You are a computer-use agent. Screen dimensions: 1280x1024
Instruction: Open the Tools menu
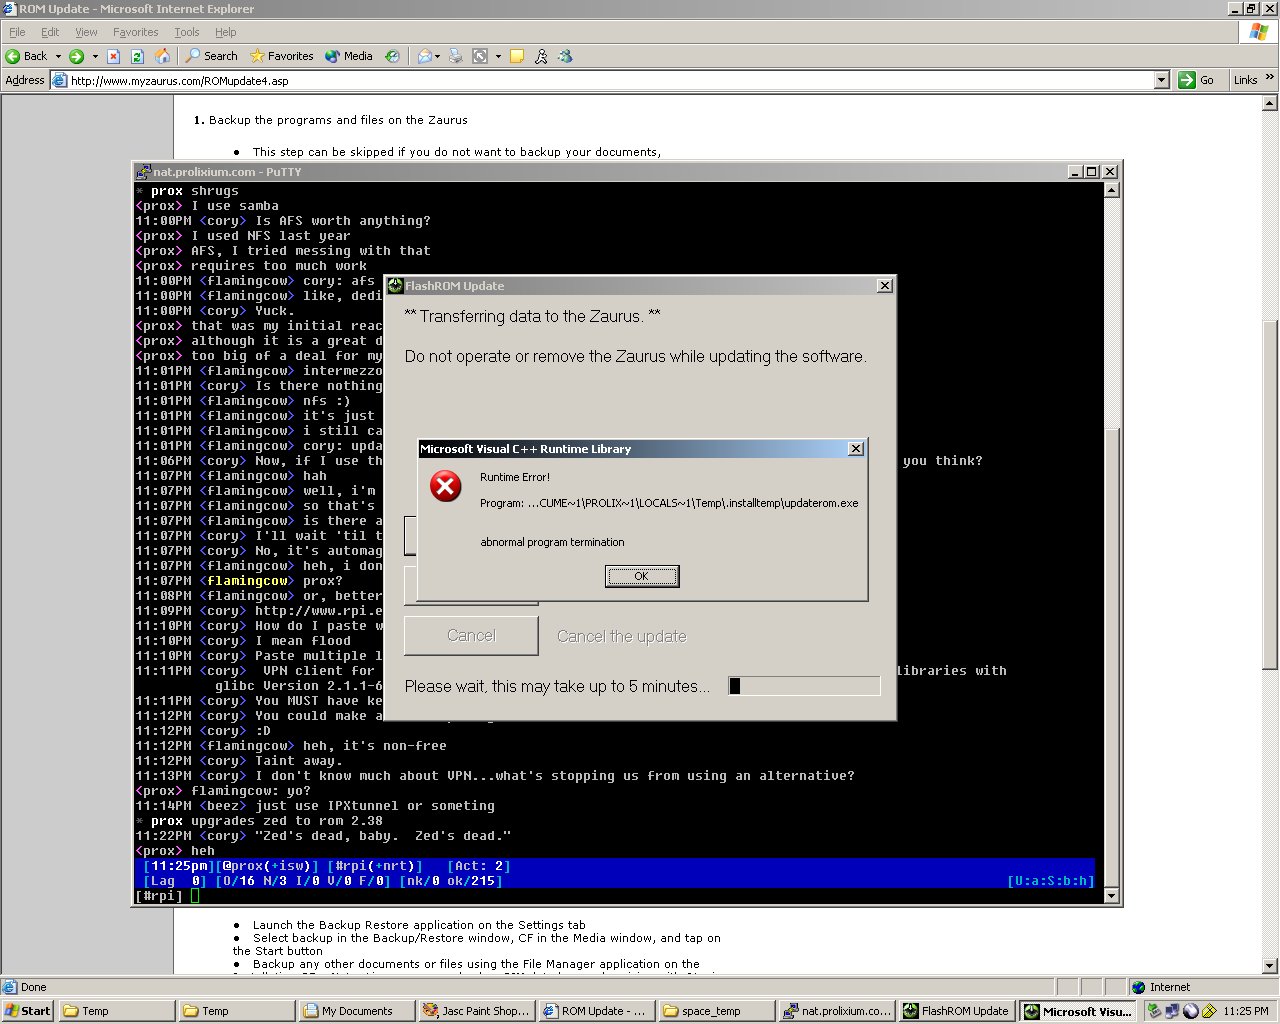click(187, 32)
